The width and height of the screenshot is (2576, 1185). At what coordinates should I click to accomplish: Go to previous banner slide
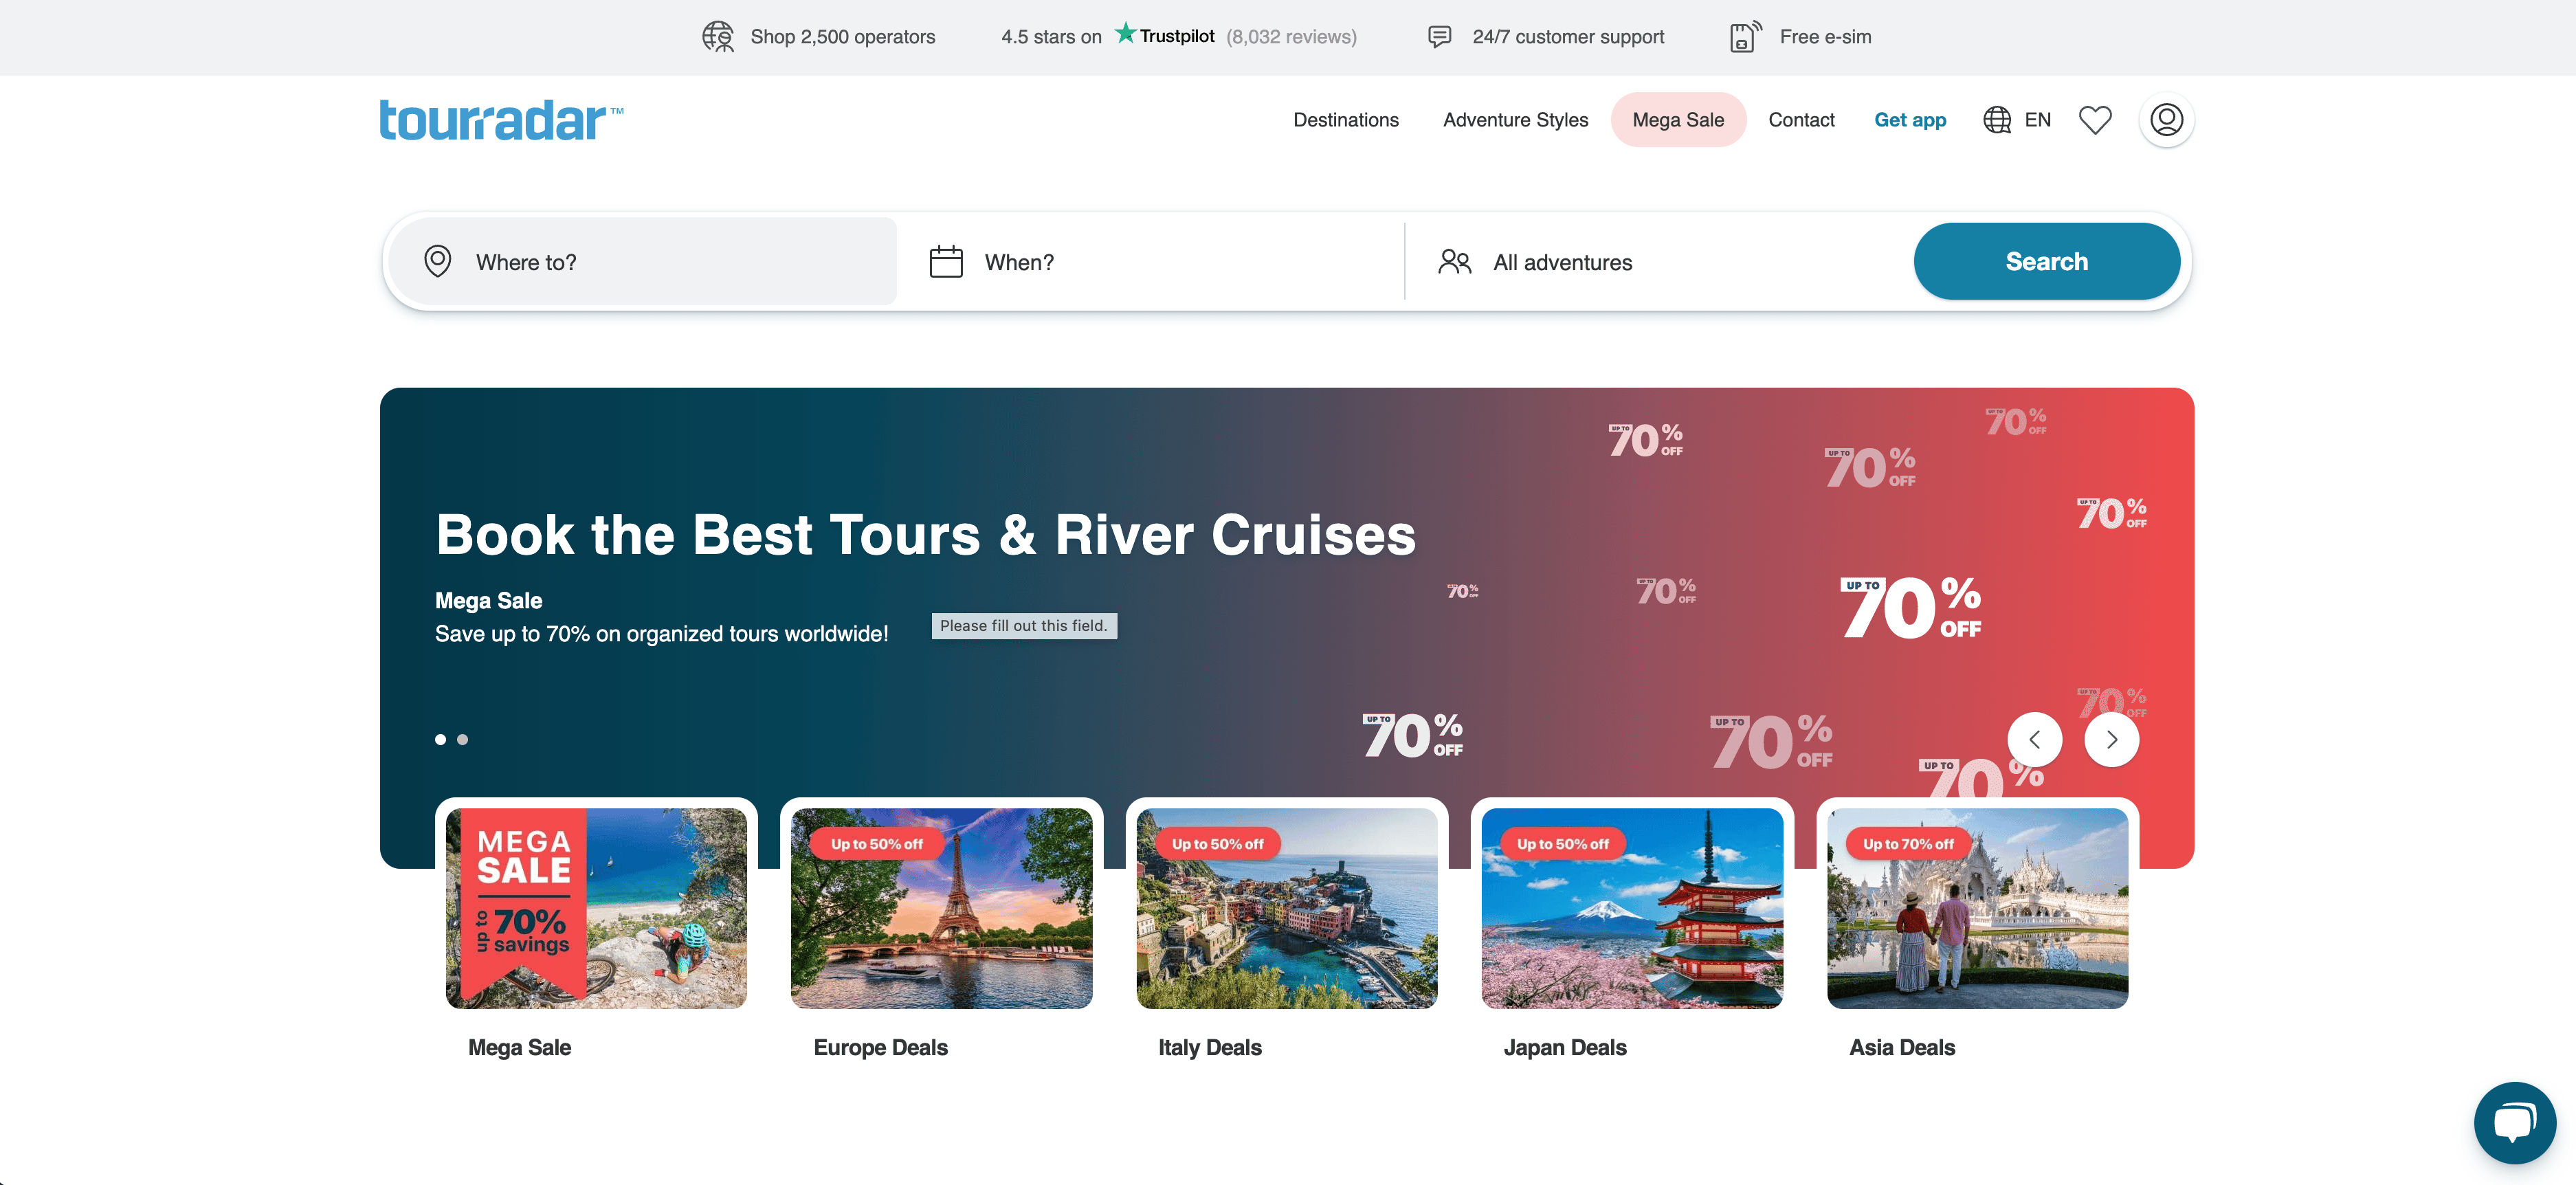coord(2034,739)
